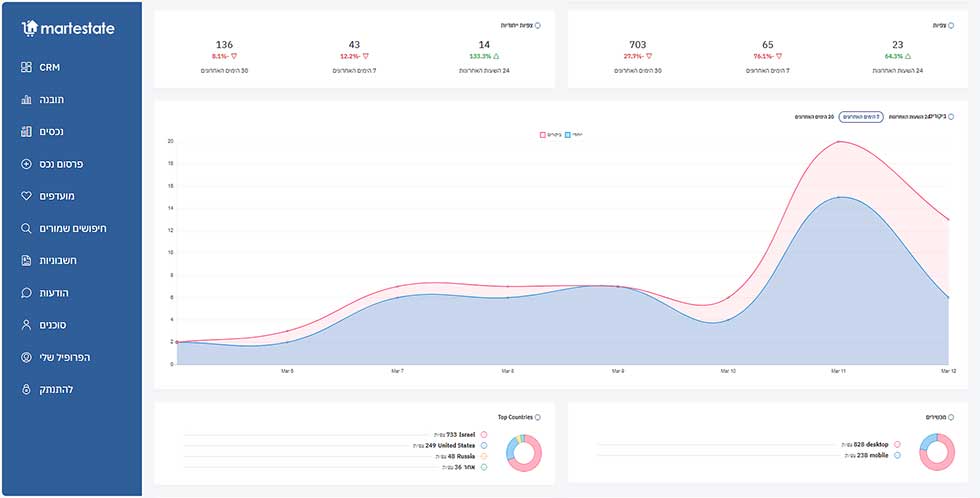Screen dimensions: 980x498
Task: Toggle the blue unique legend box
Action: point(568,134)
